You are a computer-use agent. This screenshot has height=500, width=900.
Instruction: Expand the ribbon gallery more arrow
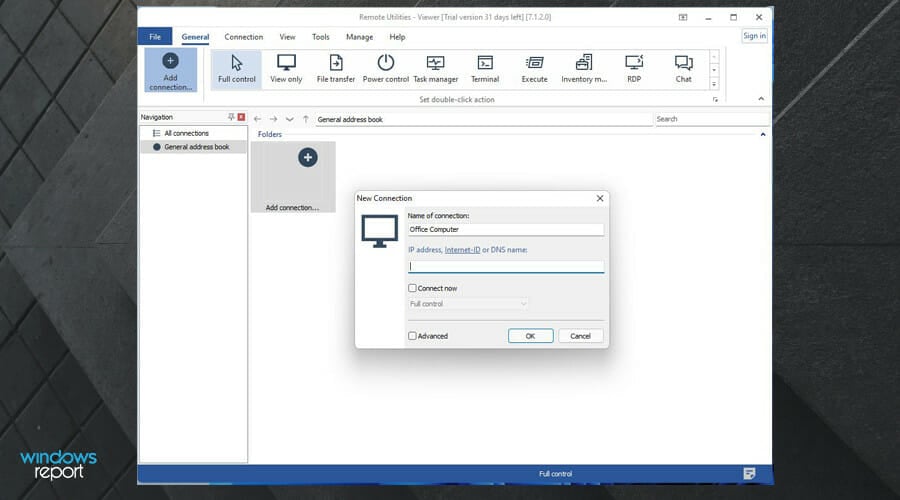coord(714,84)
